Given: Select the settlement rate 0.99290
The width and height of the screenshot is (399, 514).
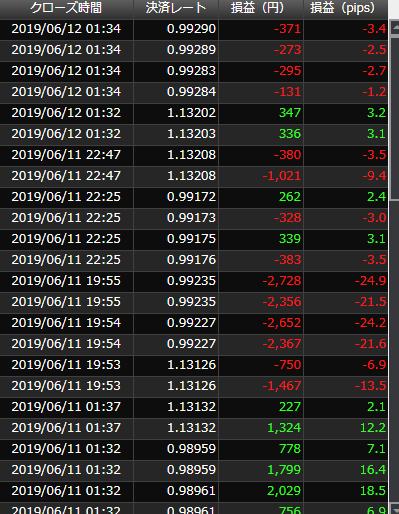Looking at the screenshot, I should [191, 29].
